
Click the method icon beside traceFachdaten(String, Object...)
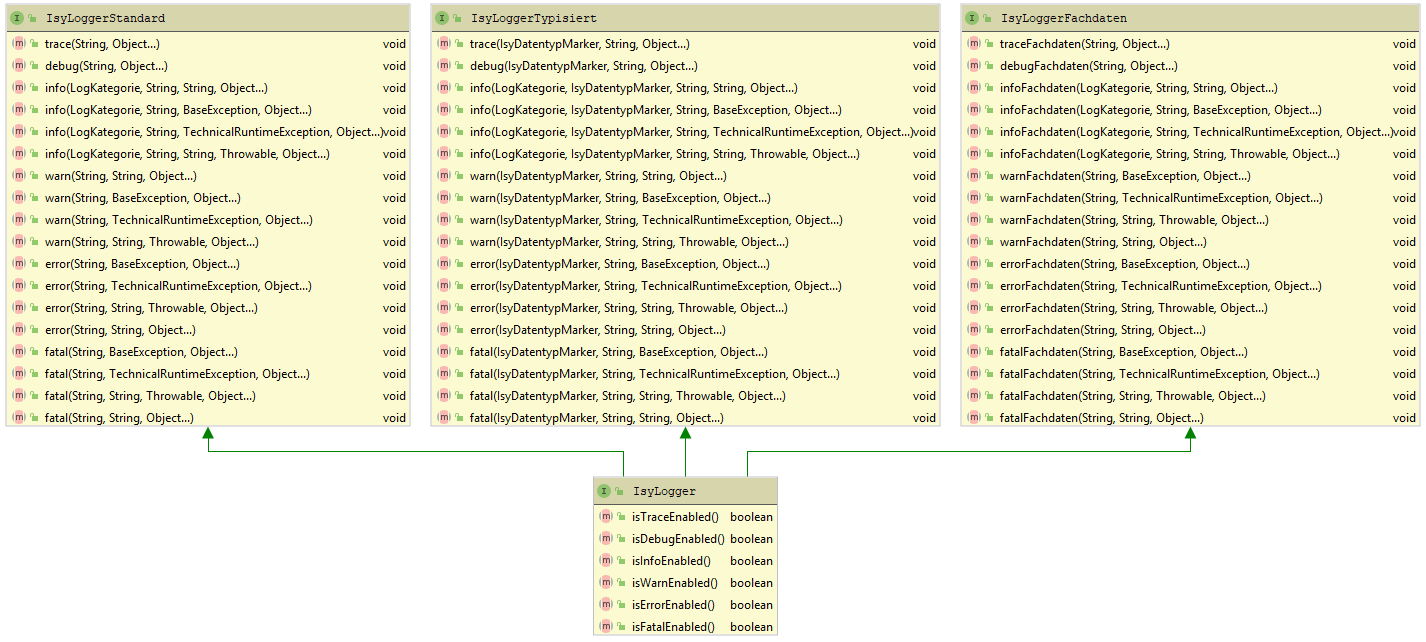pyautogui.click(x=974, y=43)
